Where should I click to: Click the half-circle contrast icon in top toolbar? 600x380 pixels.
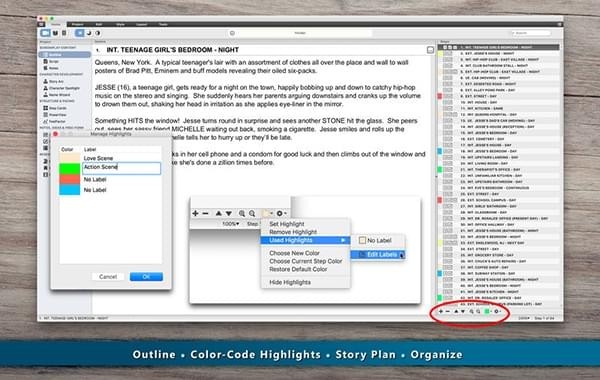(x=98, y=33)
